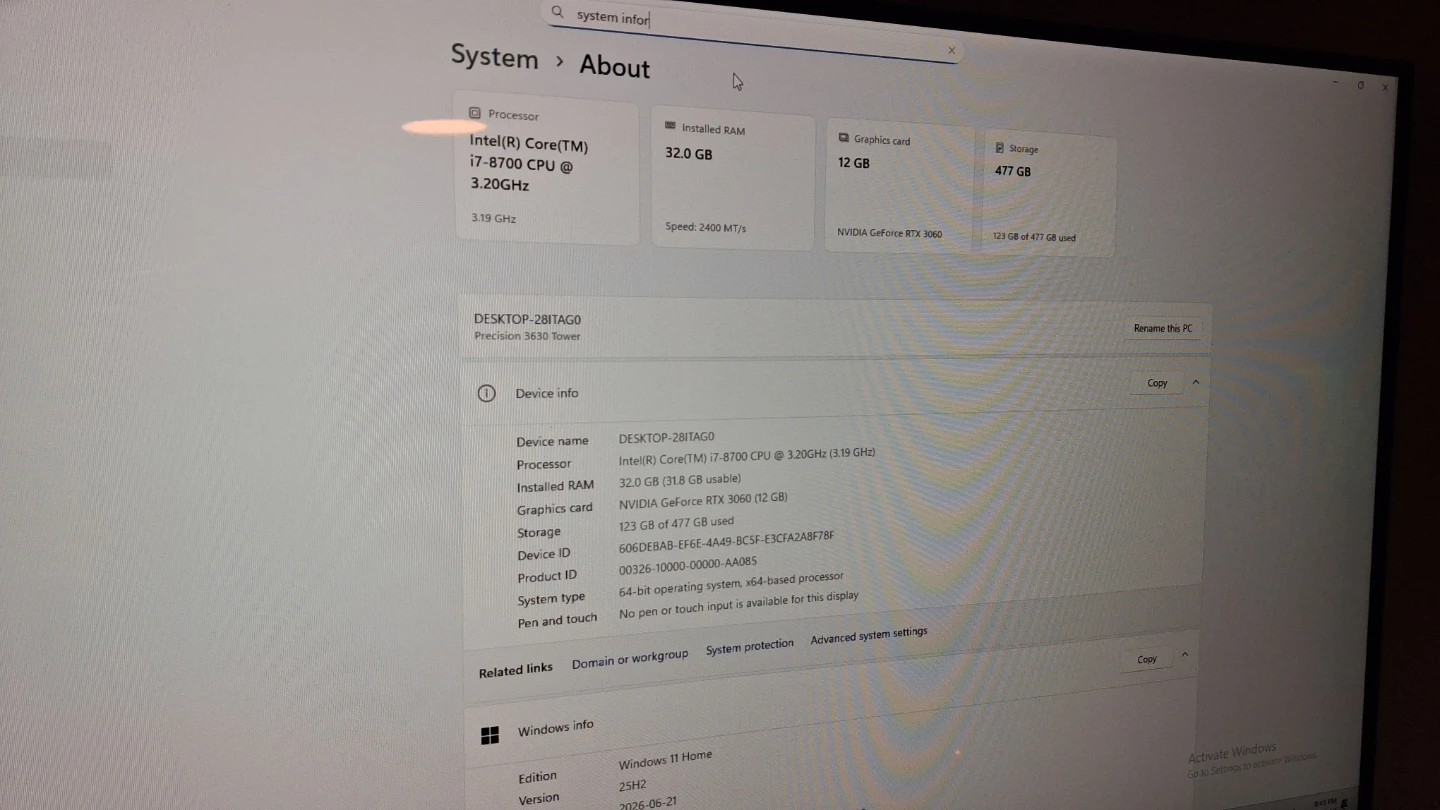
Task: Click the Windows logo icon
Action: [490, 736]
